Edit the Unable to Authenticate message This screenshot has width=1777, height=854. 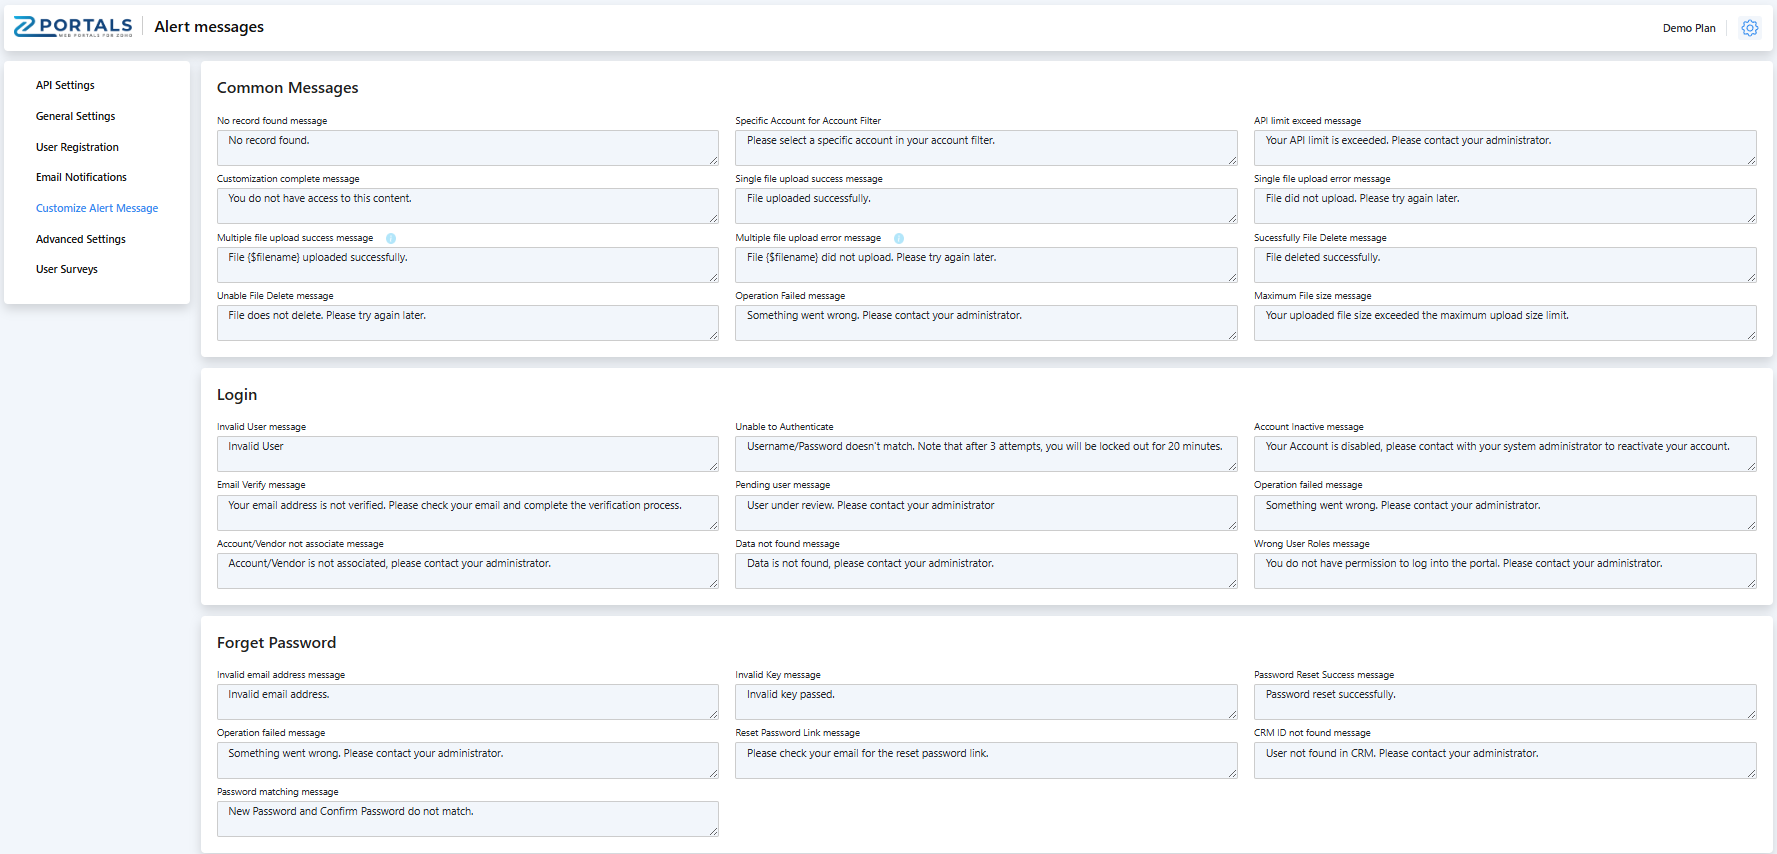tap(985, 454)
